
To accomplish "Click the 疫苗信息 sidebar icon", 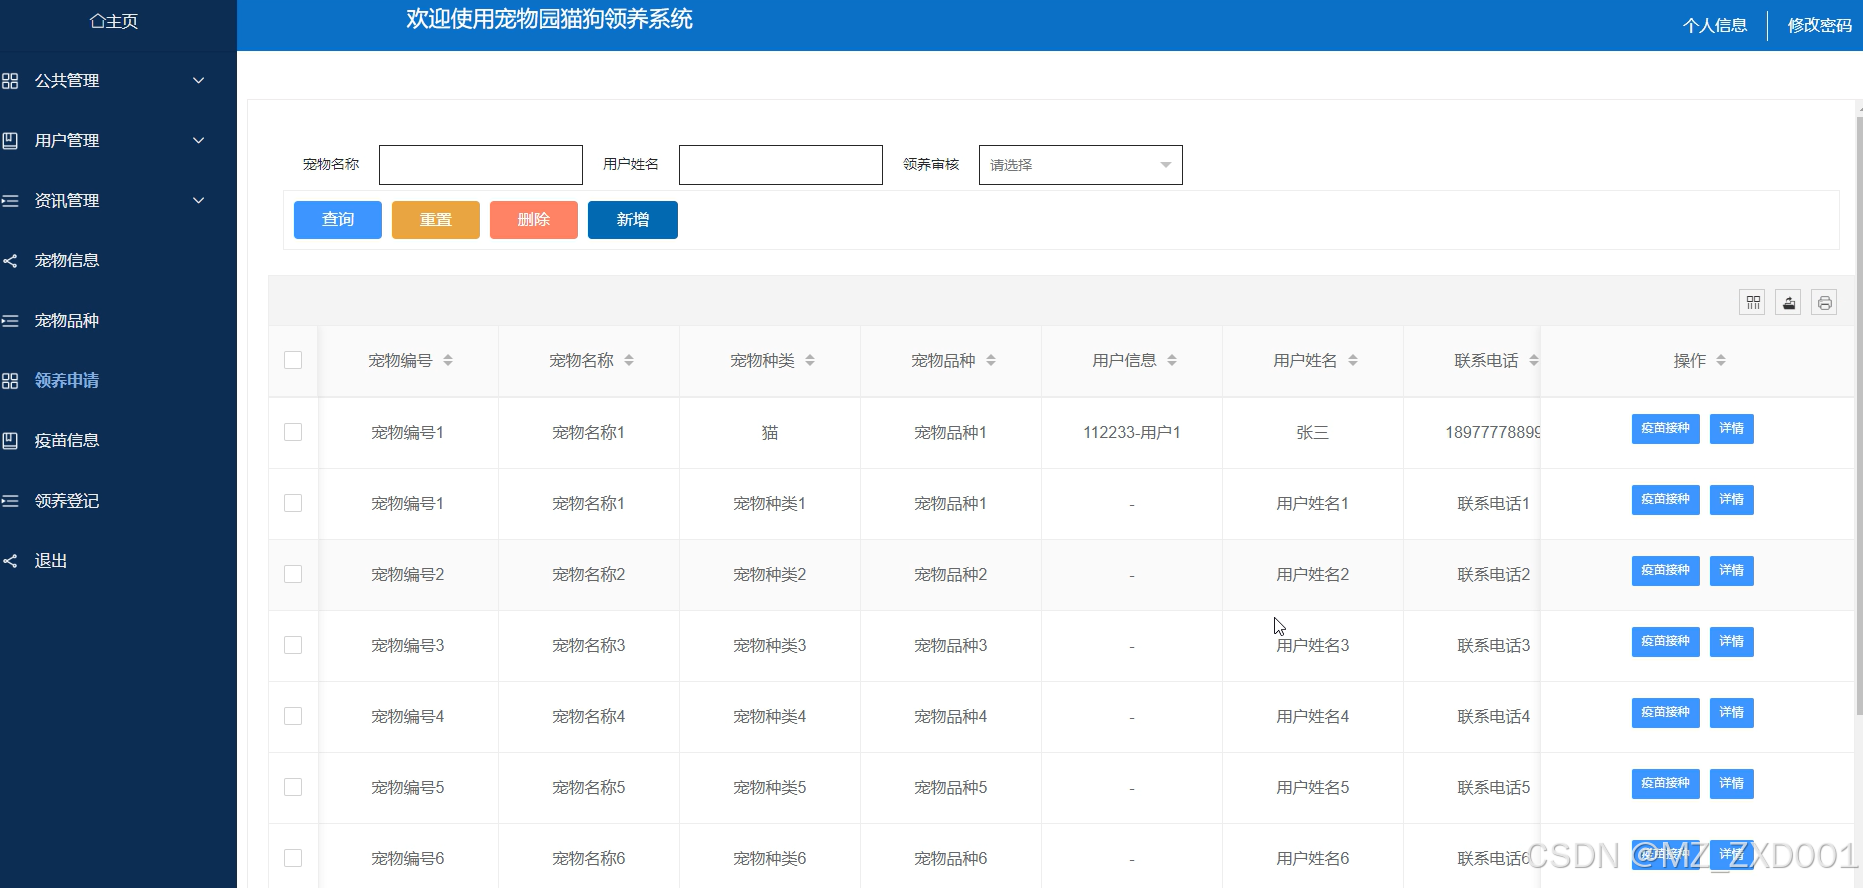I will pyautogui.click(x=10, y=441).
